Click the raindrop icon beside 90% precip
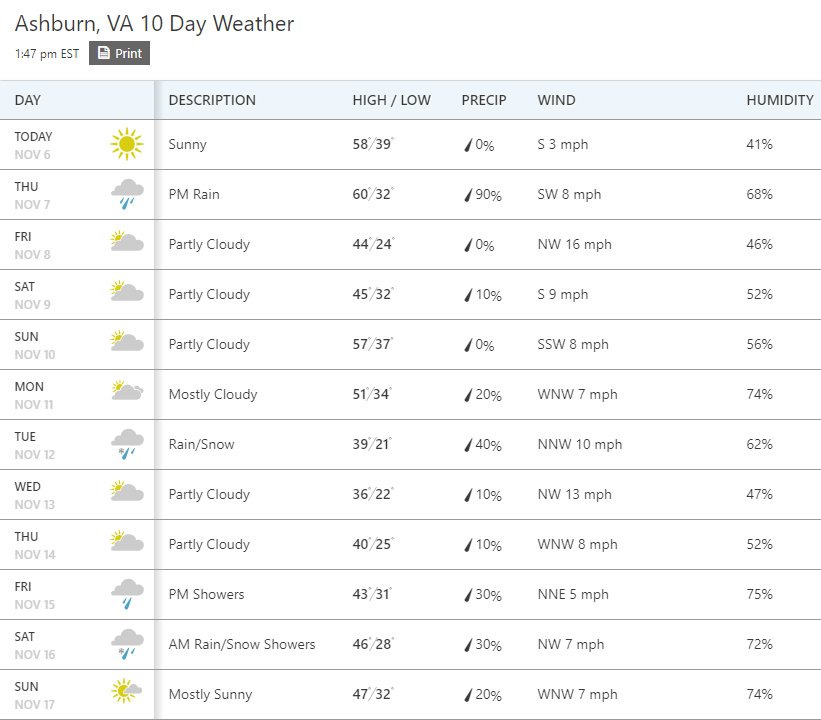Screen dimensions: 821x720 468,195
